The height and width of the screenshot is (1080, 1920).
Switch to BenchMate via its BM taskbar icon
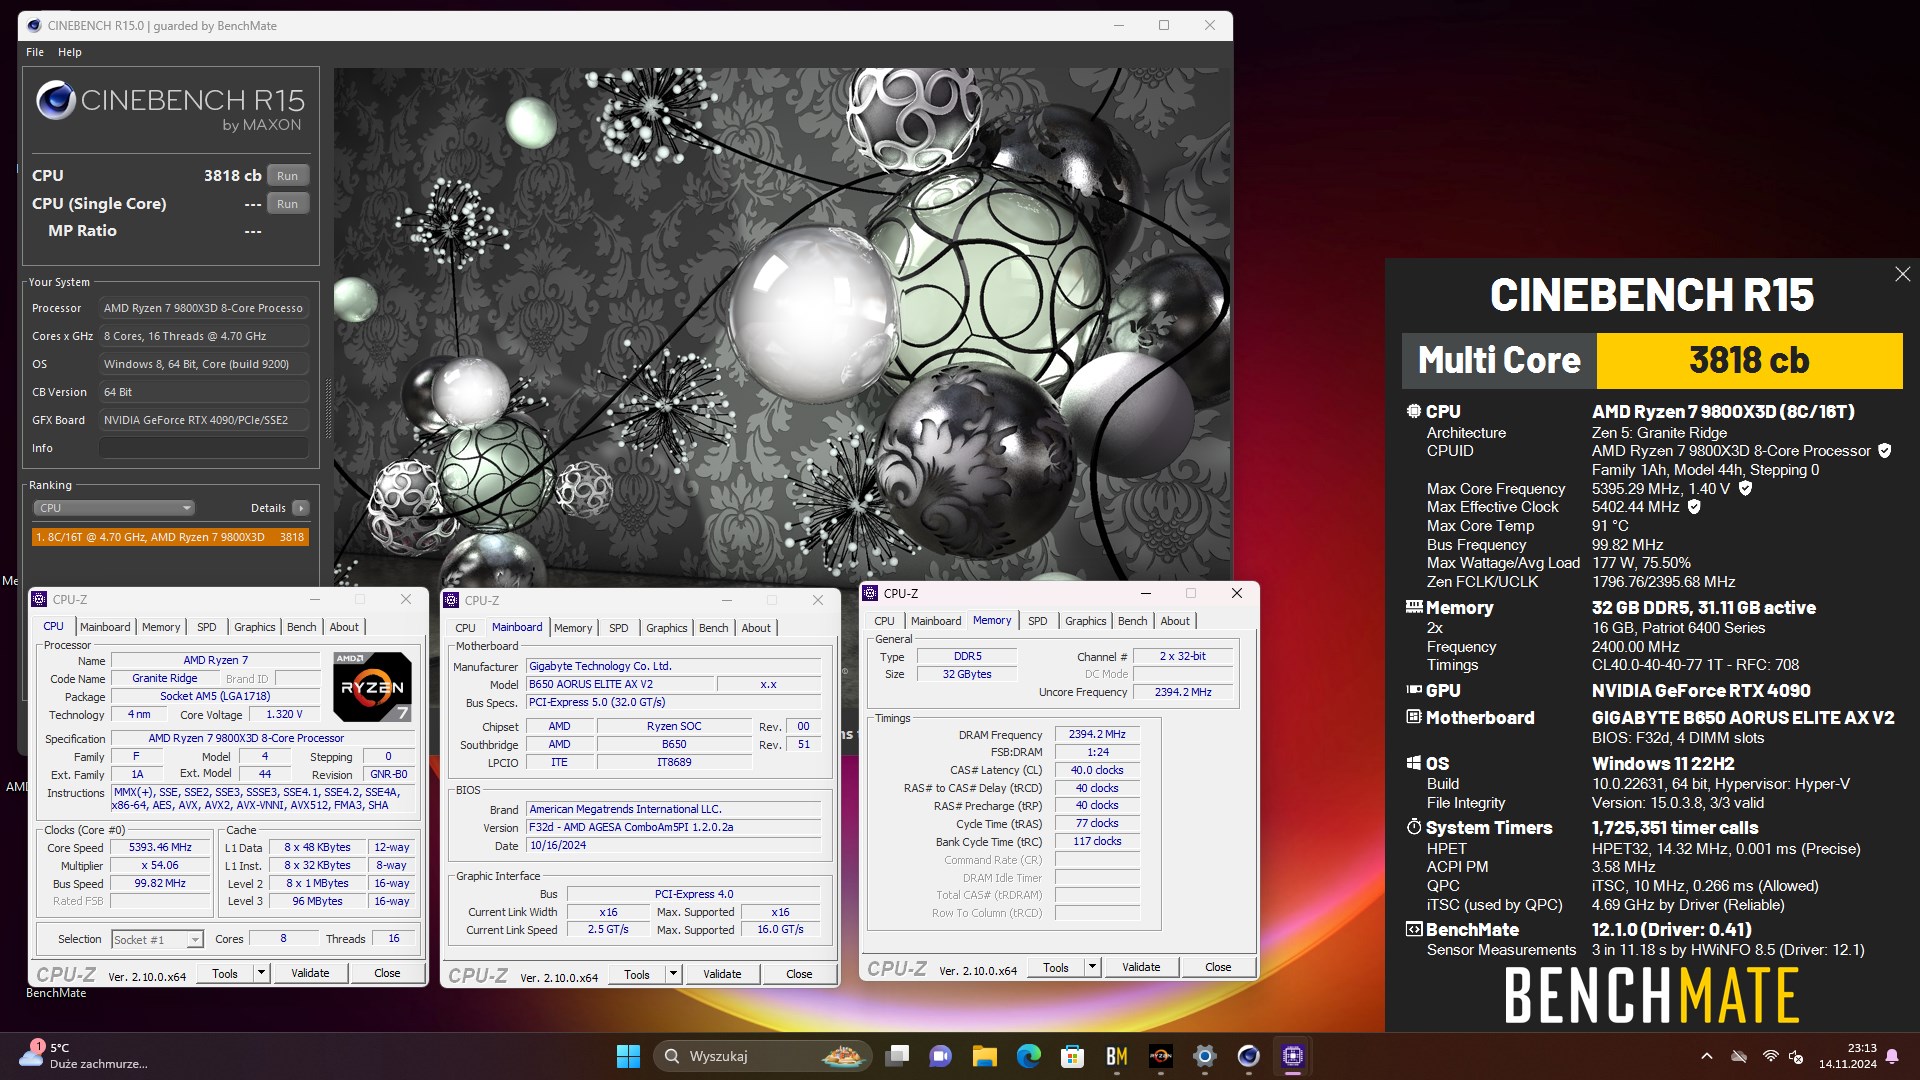coord(1117,1056)
